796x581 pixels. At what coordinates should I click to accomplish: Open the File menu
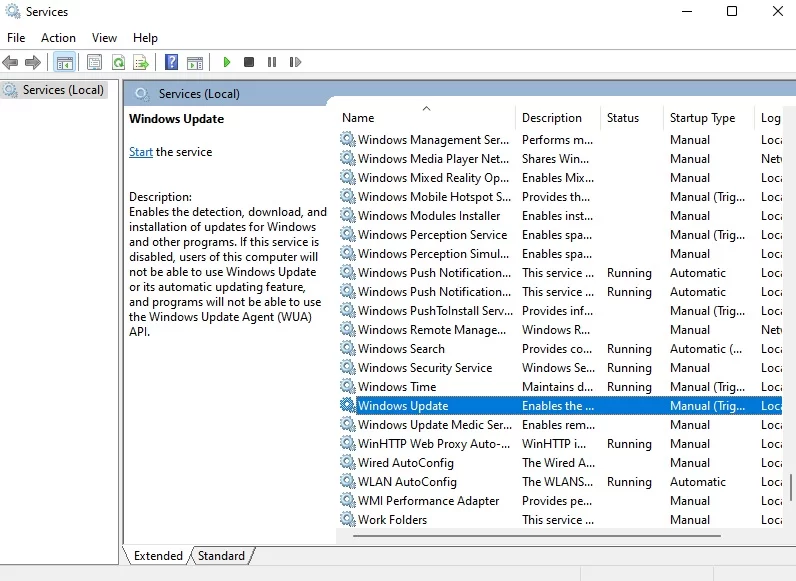(x=16, y=38)
